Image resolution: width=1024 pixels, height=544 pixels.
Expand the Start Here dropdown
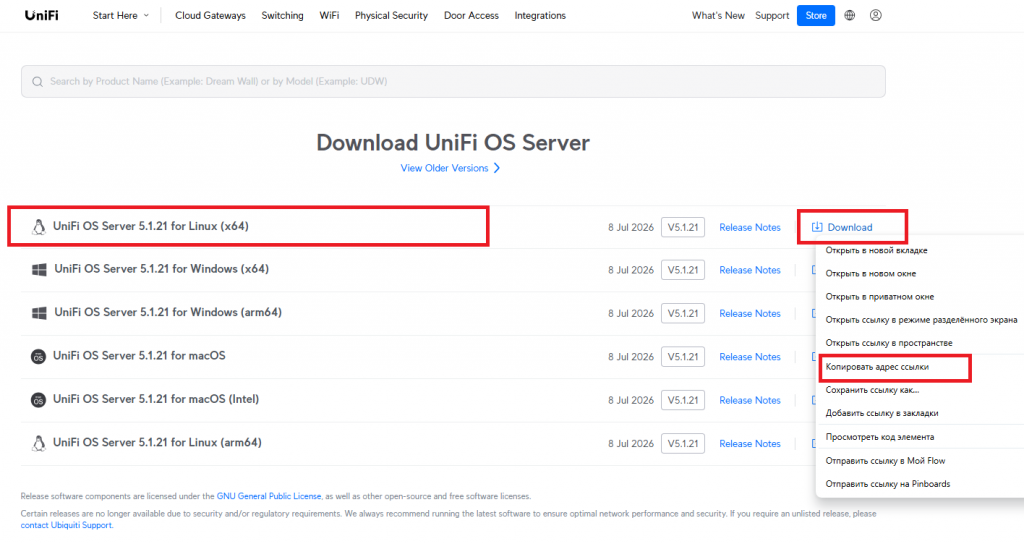[121, 15]
